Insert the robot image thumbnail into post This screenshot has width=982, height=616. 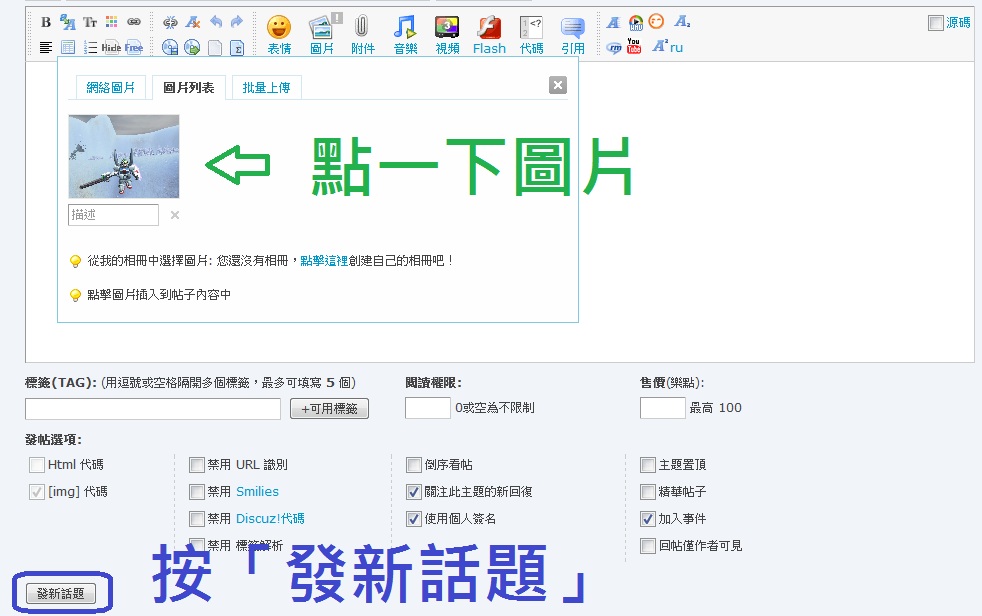tap(124, 157)
